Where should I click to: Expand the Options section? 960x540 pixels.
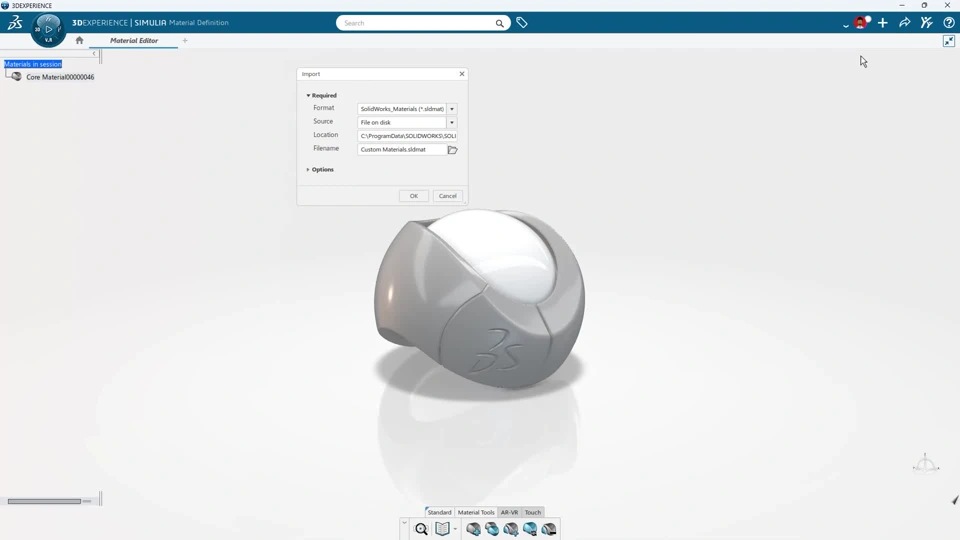(307, 170)
